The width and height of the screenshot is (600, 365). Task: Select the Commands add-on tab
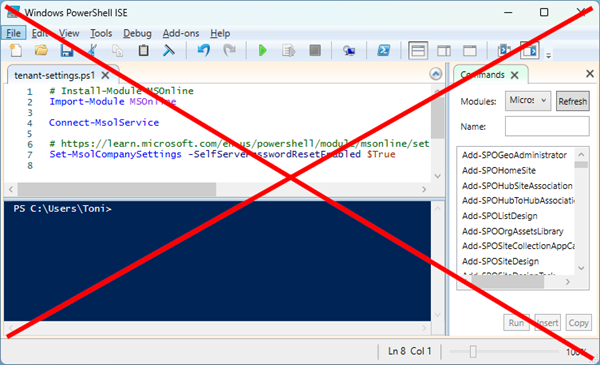pos(482,75)
